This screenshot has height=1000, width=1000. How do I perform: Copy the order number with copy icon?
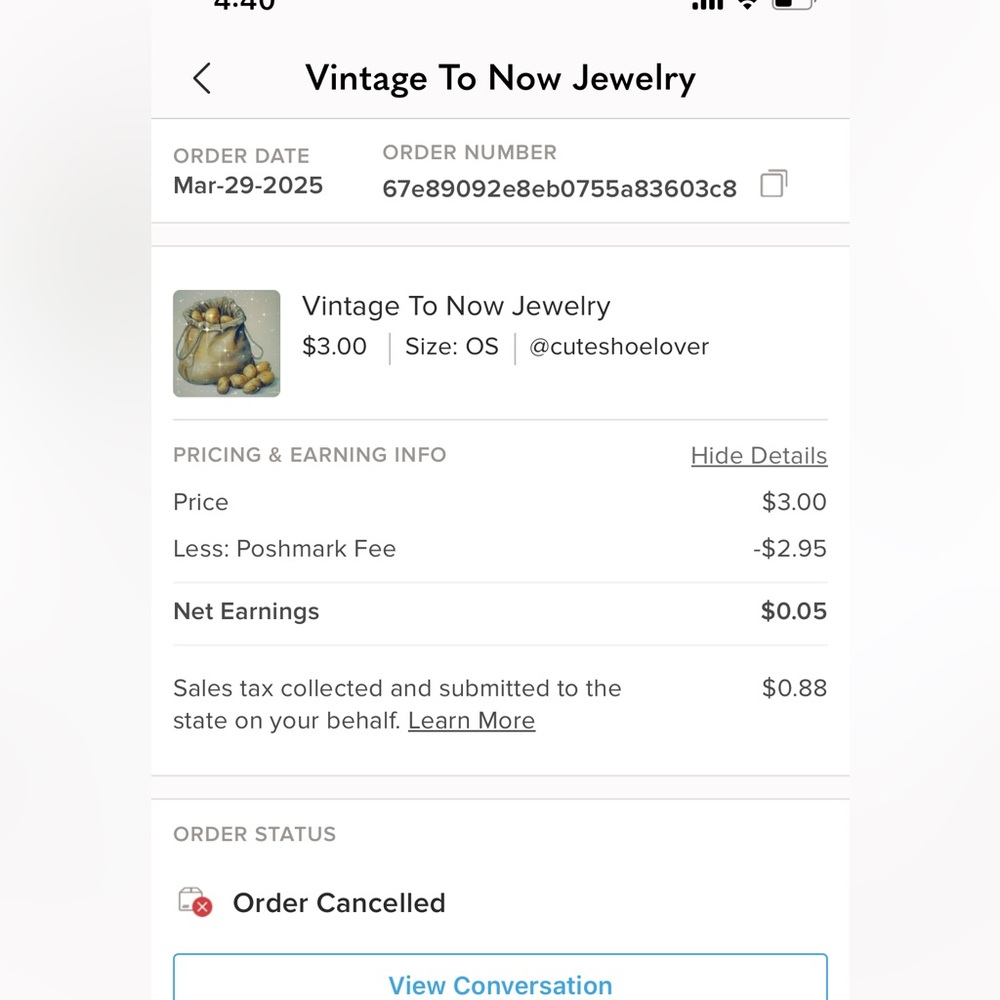coord(773,185)
